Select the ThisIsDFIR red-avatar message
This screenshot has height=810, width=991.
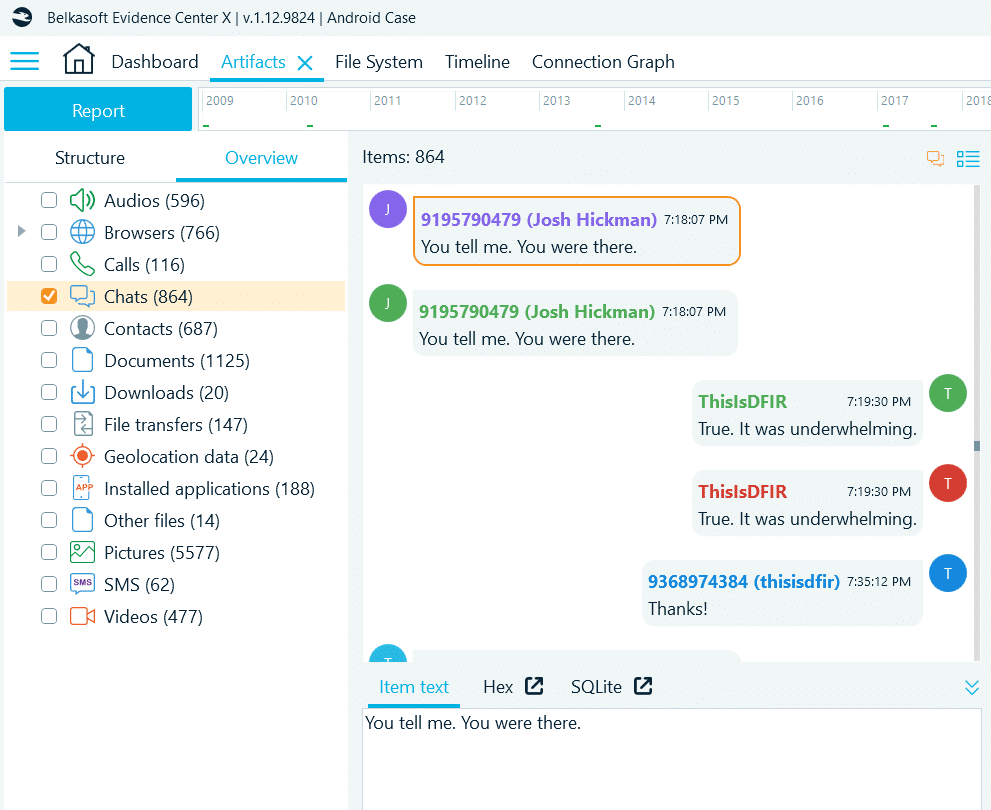tap(806, 505)
